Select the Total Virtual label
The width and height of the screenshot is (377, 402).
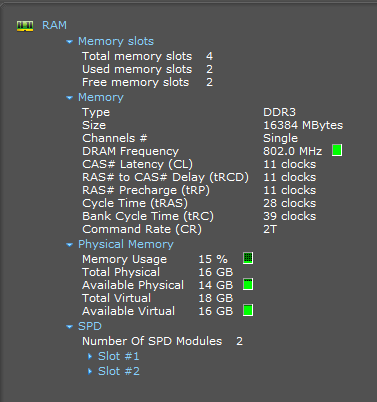[116, 298]
